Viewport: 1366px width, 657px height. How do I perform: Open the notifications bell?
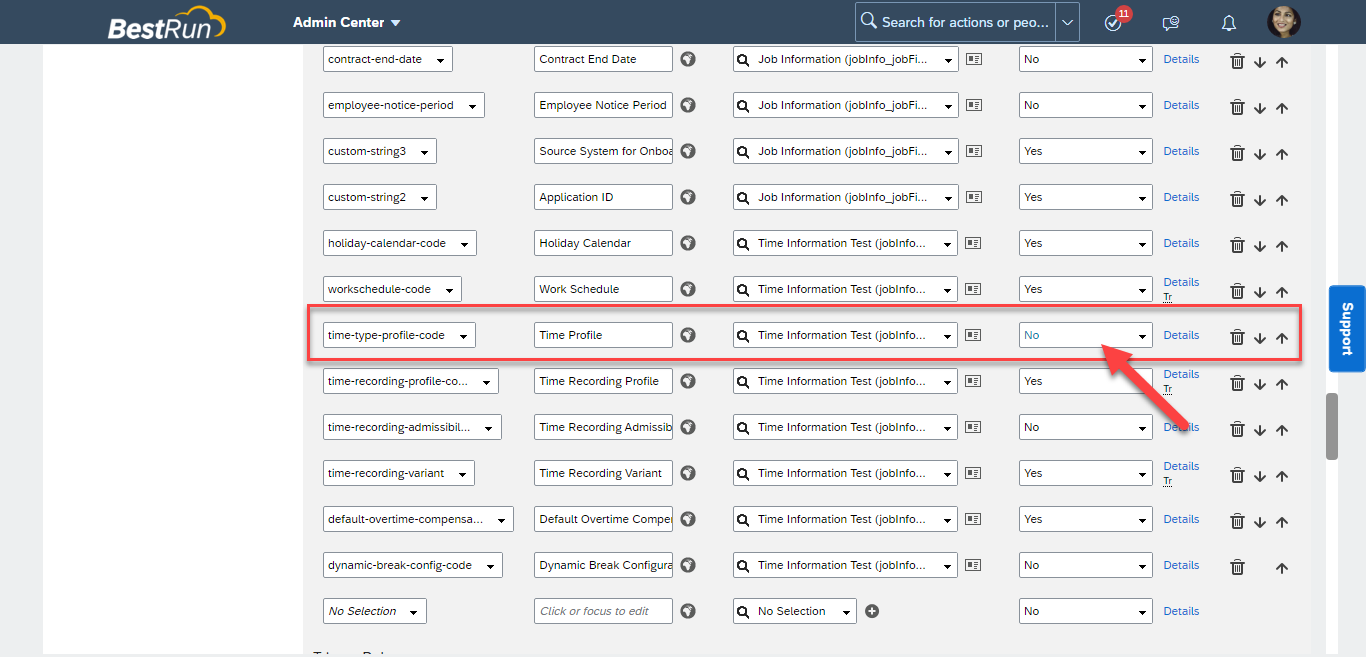(1229, 23)
